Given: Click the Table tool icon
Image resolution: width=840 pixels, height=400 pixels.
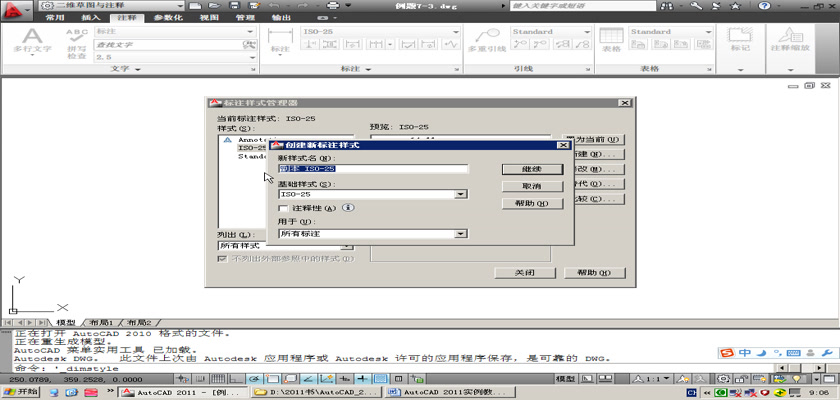Looking at the screenshot, I should (611, 36).
